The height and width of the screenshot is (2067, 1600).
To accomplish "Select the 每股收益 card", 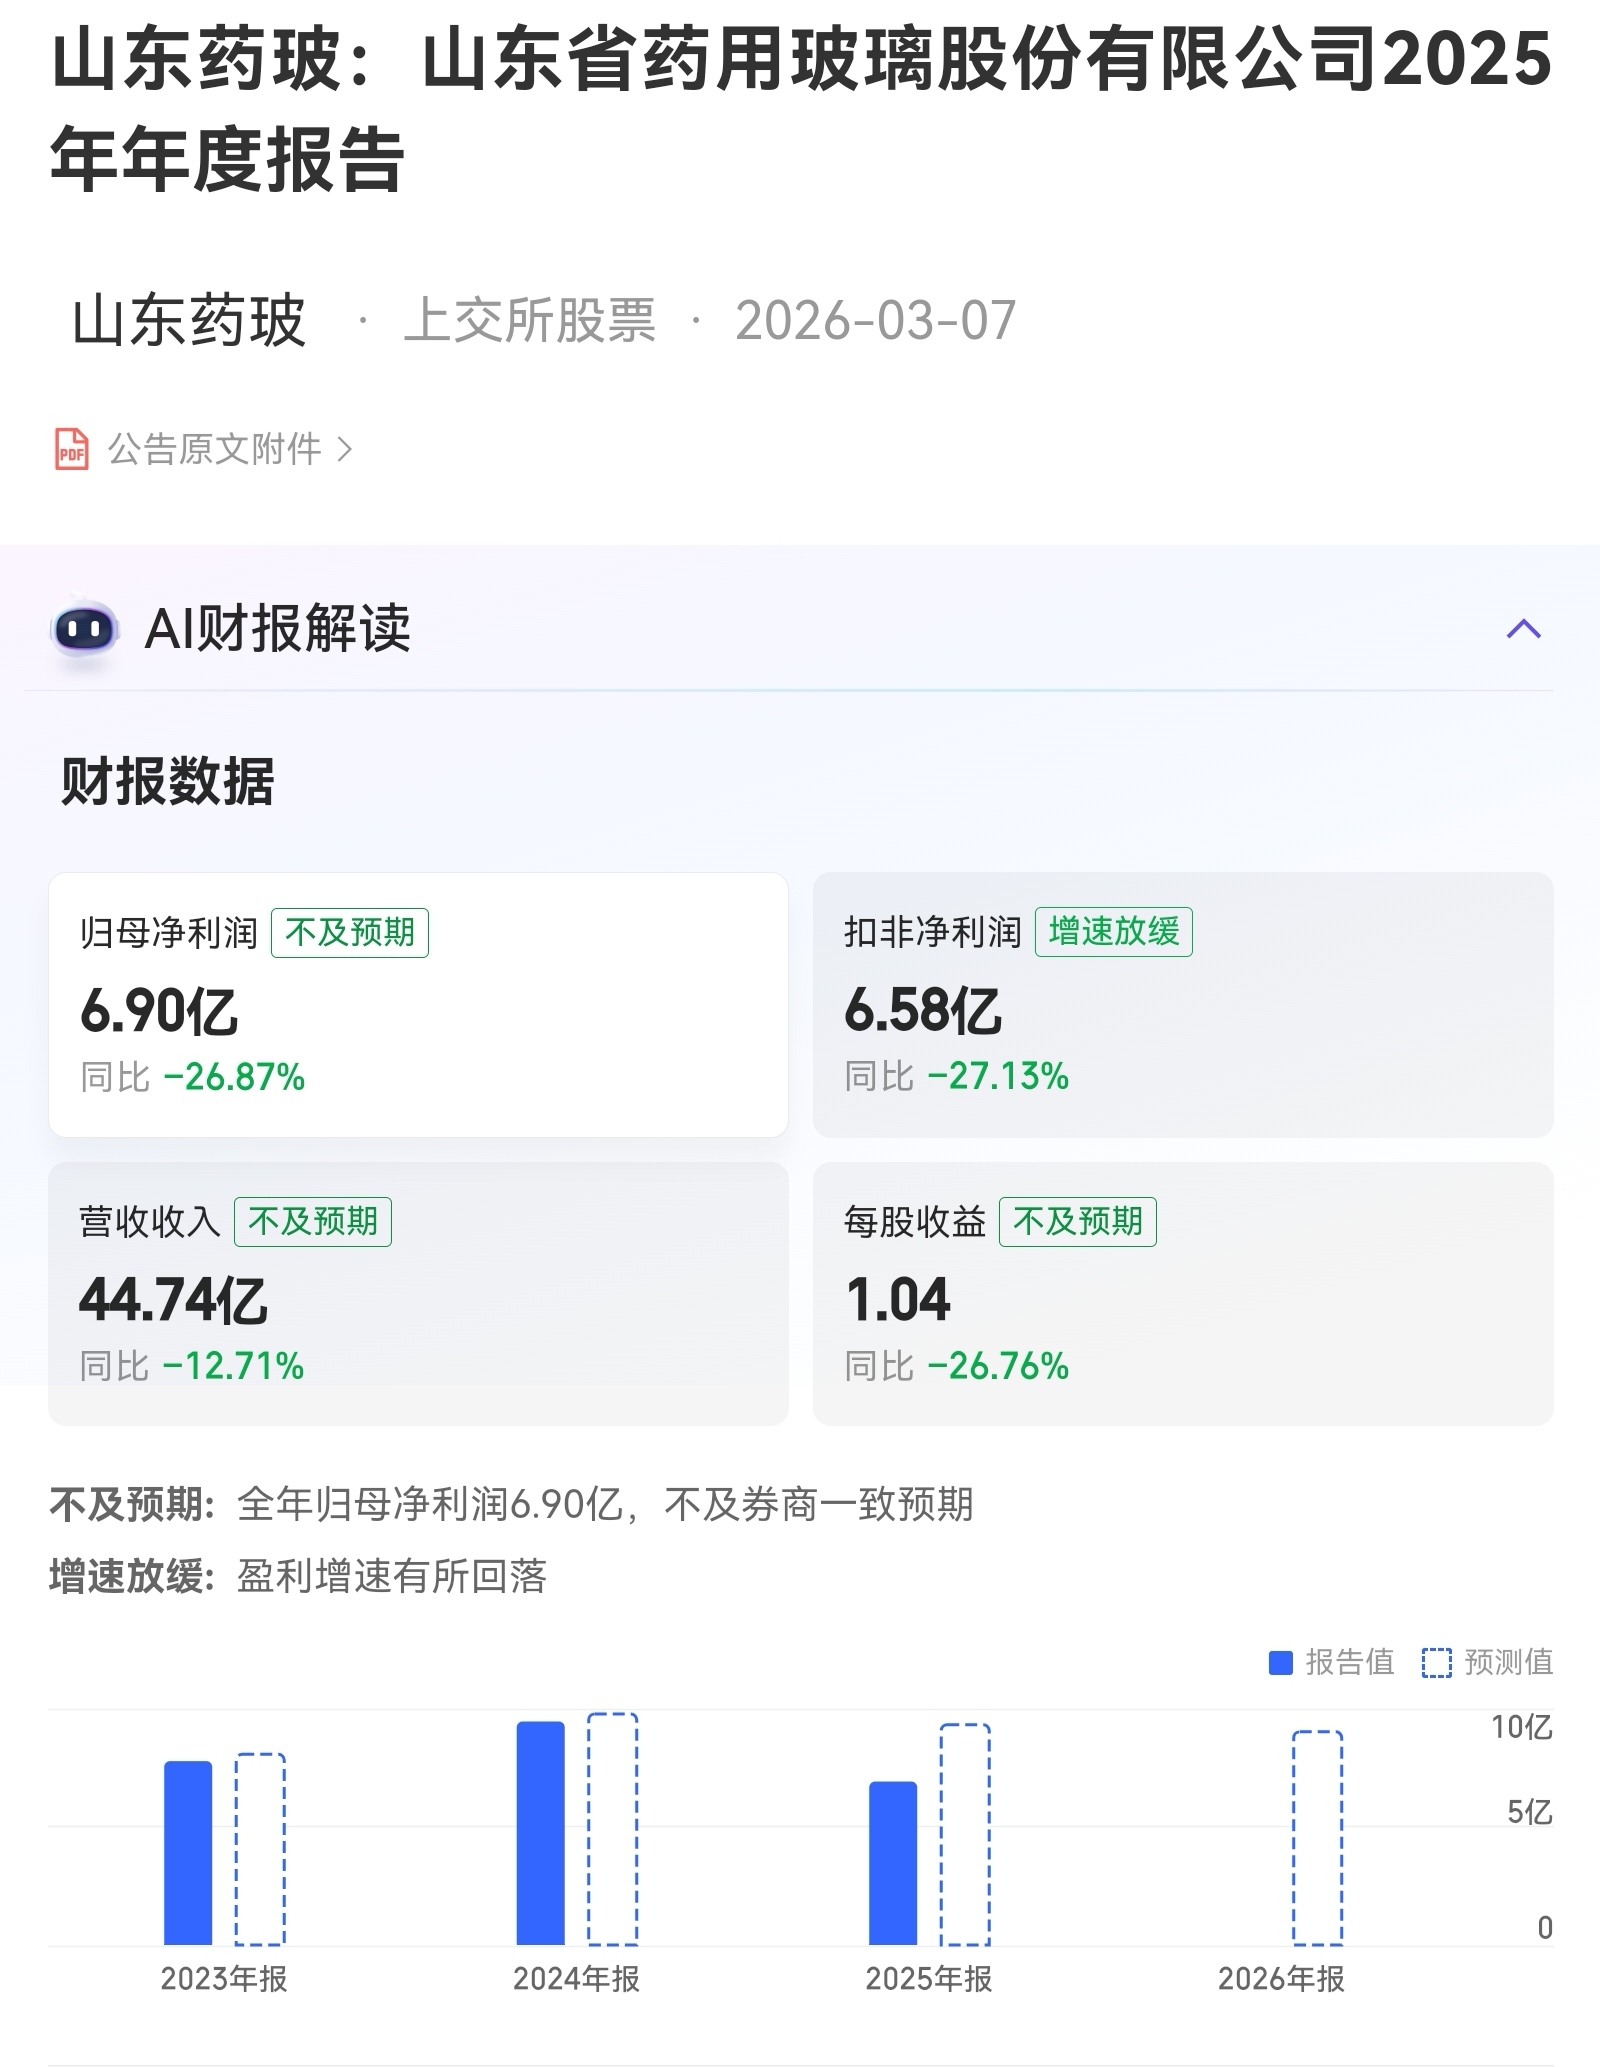I will (x=1183, y=1293).
